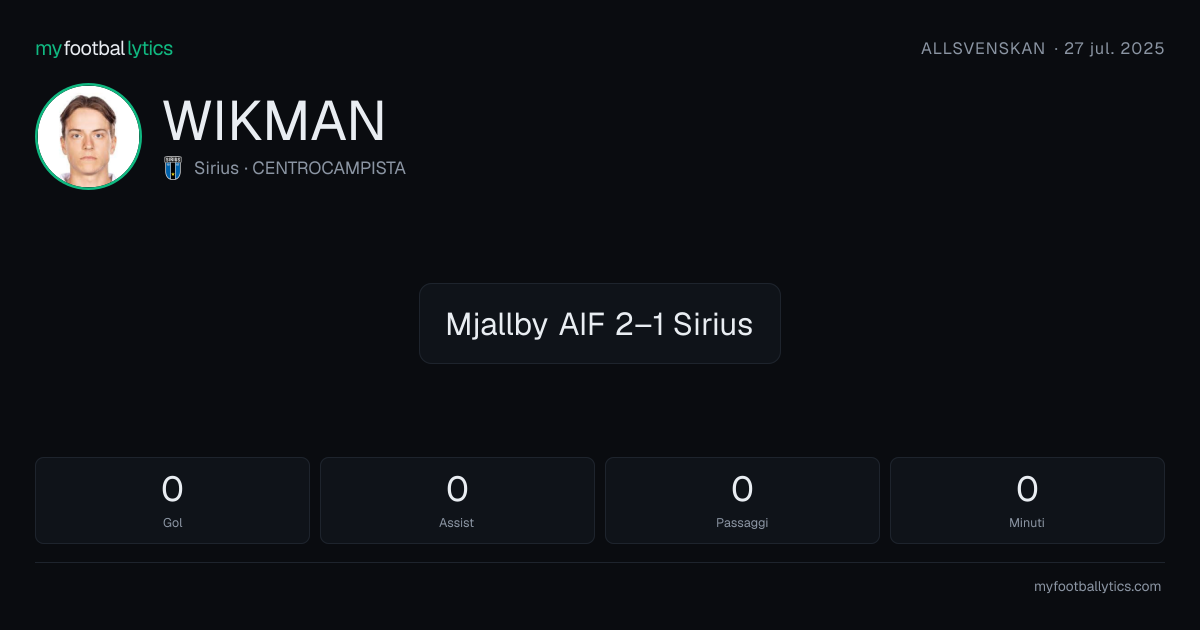Click the zero value above Assist
Viewport: 1200px width, 630px height.
[457, 489]
